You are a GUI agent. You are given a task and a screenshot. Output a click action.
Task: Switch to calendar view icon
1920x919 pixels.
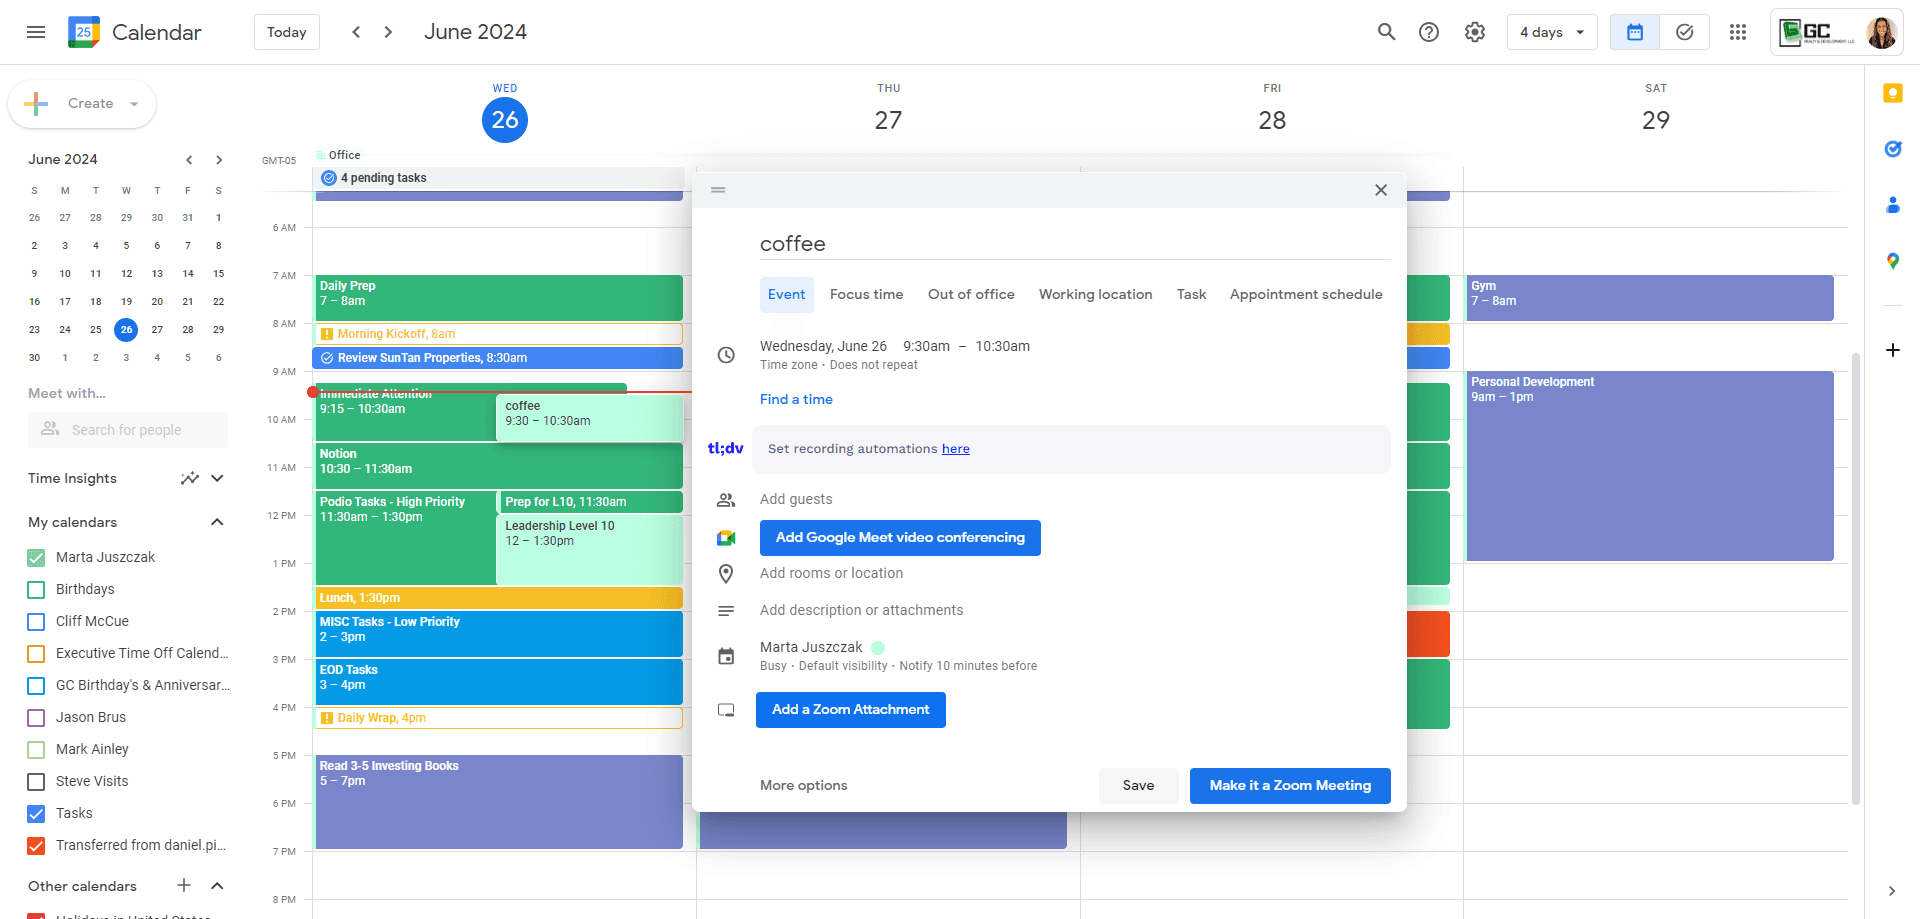[x=1635, y=32]
